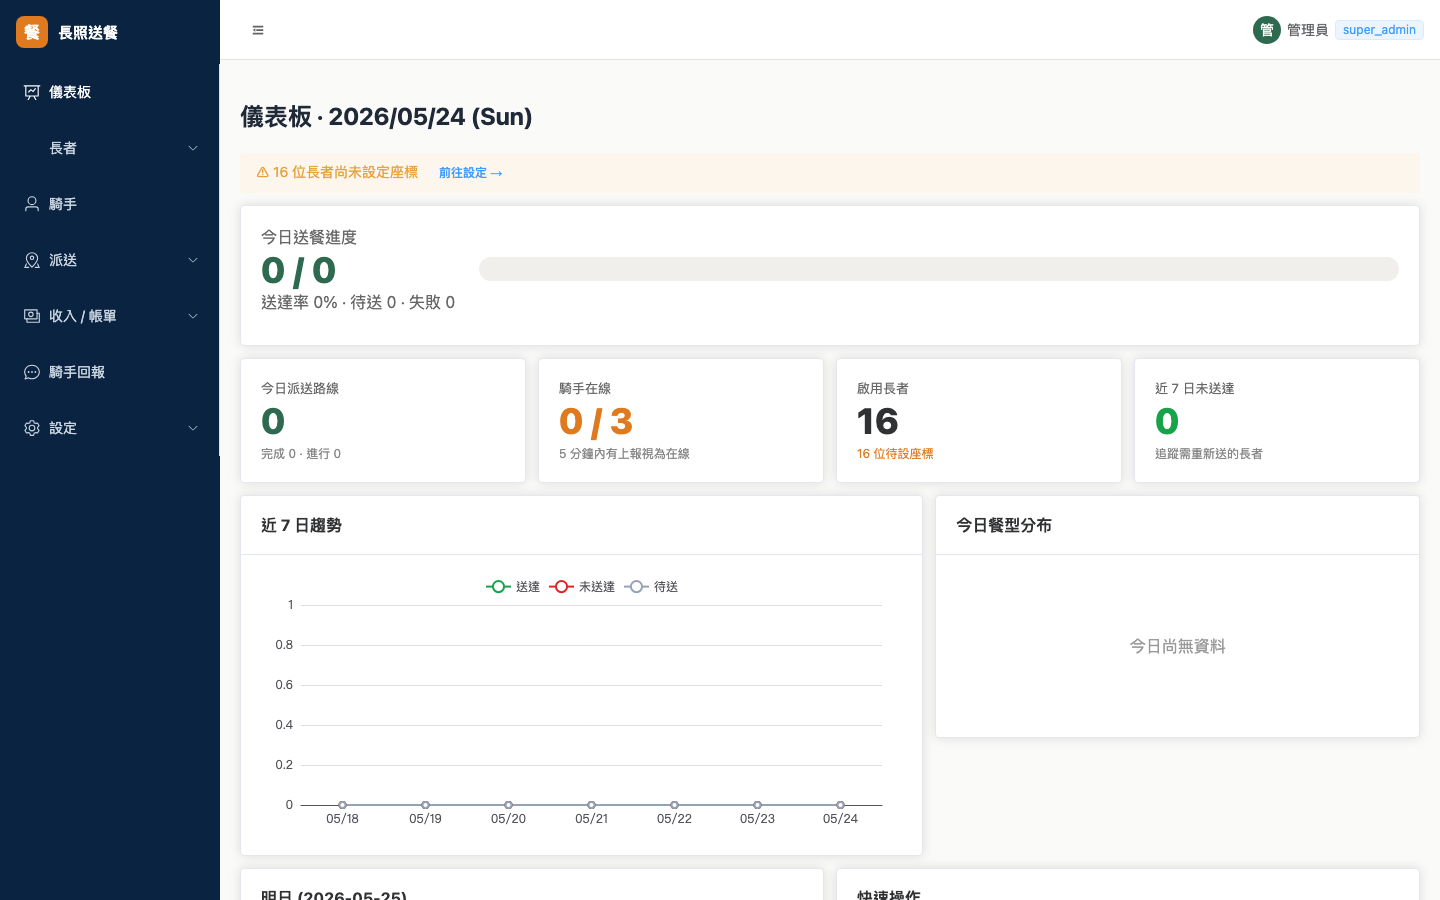Click the 騎手回報 chat bubble icon
This screenshot has width=1440, height=900.
32,372
